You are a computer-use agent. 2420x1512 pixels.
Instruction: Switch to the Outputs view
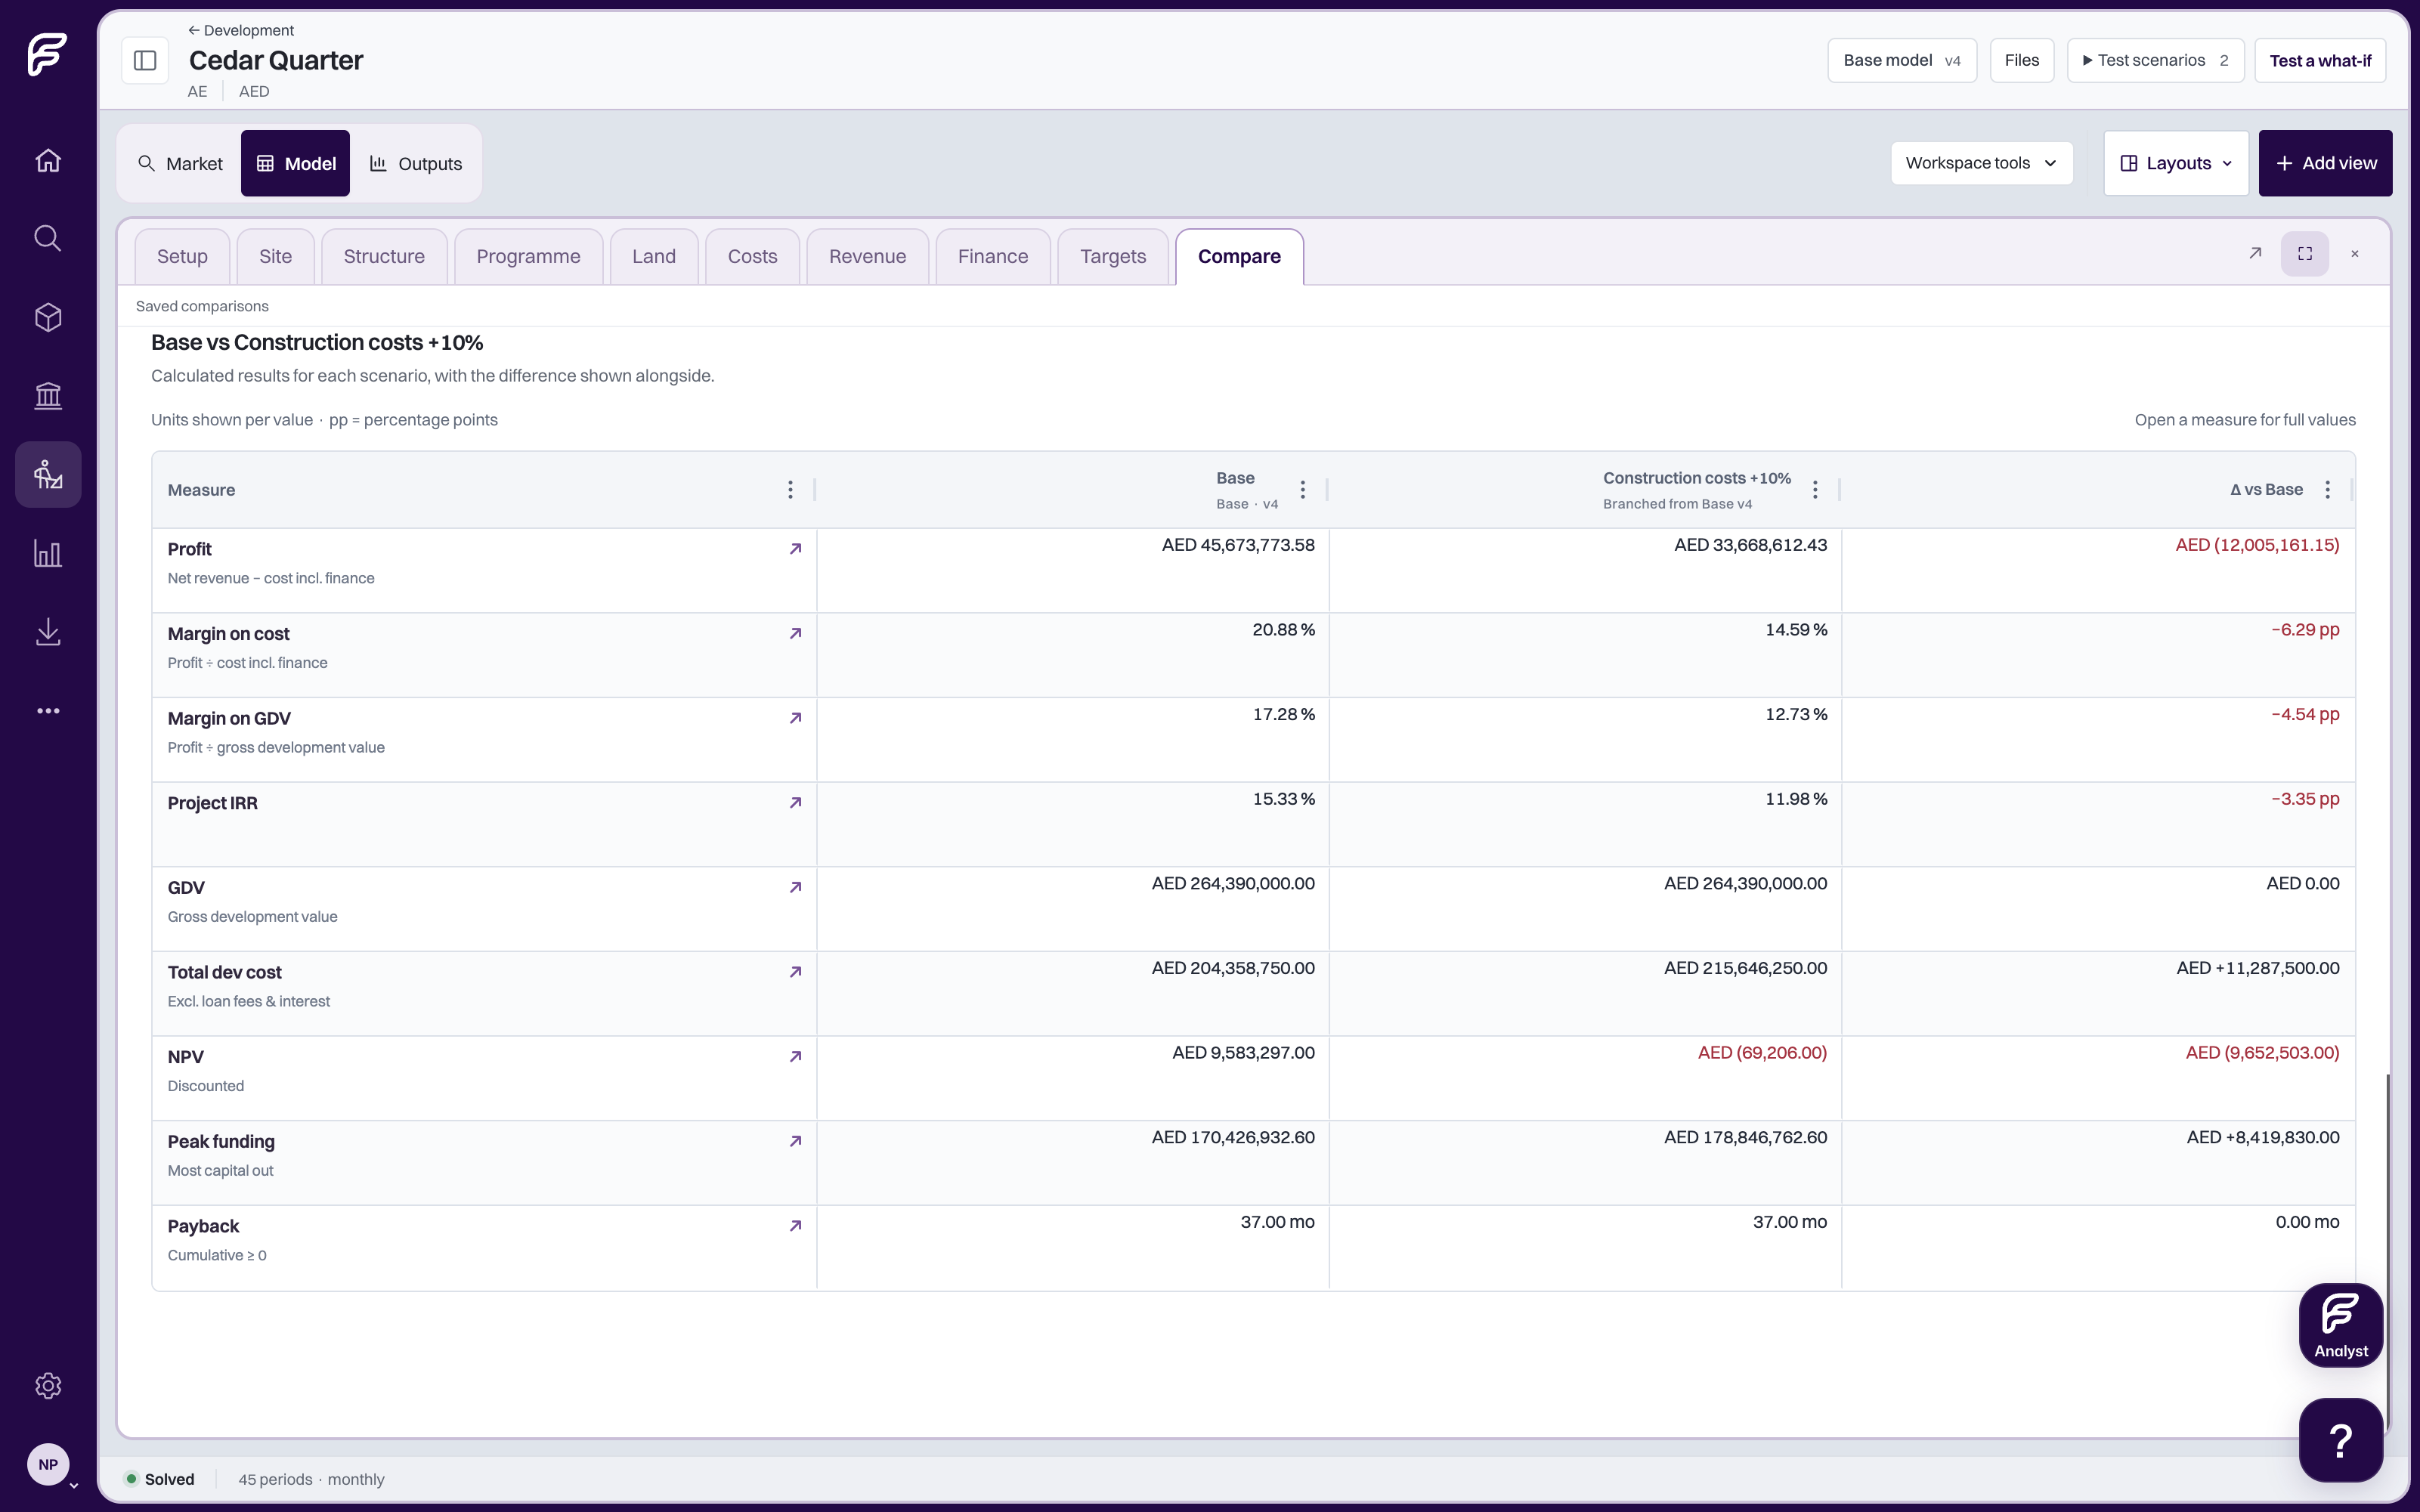(x=416, y=164)
